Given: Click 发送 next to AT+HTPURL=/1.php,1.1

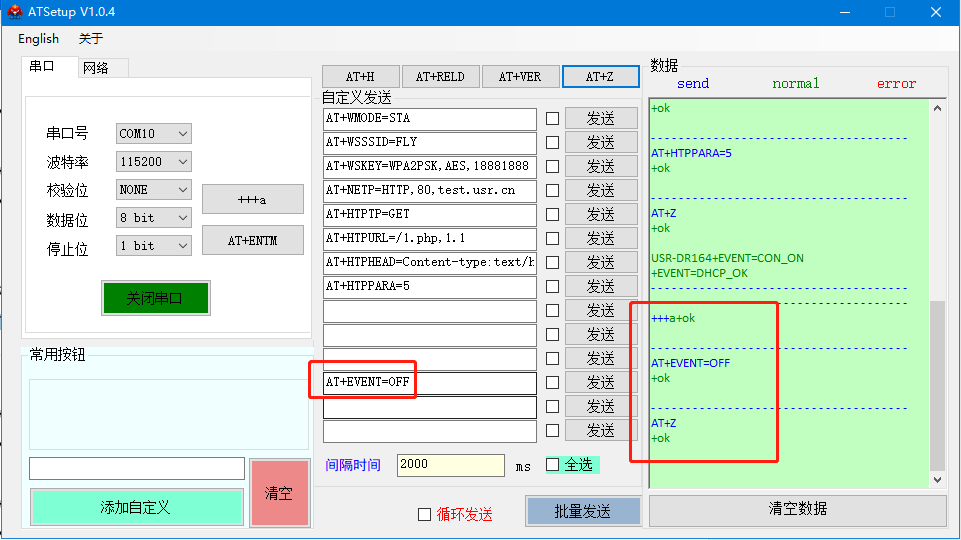Looking at the screenshot, I should click(x=600, y=238).
